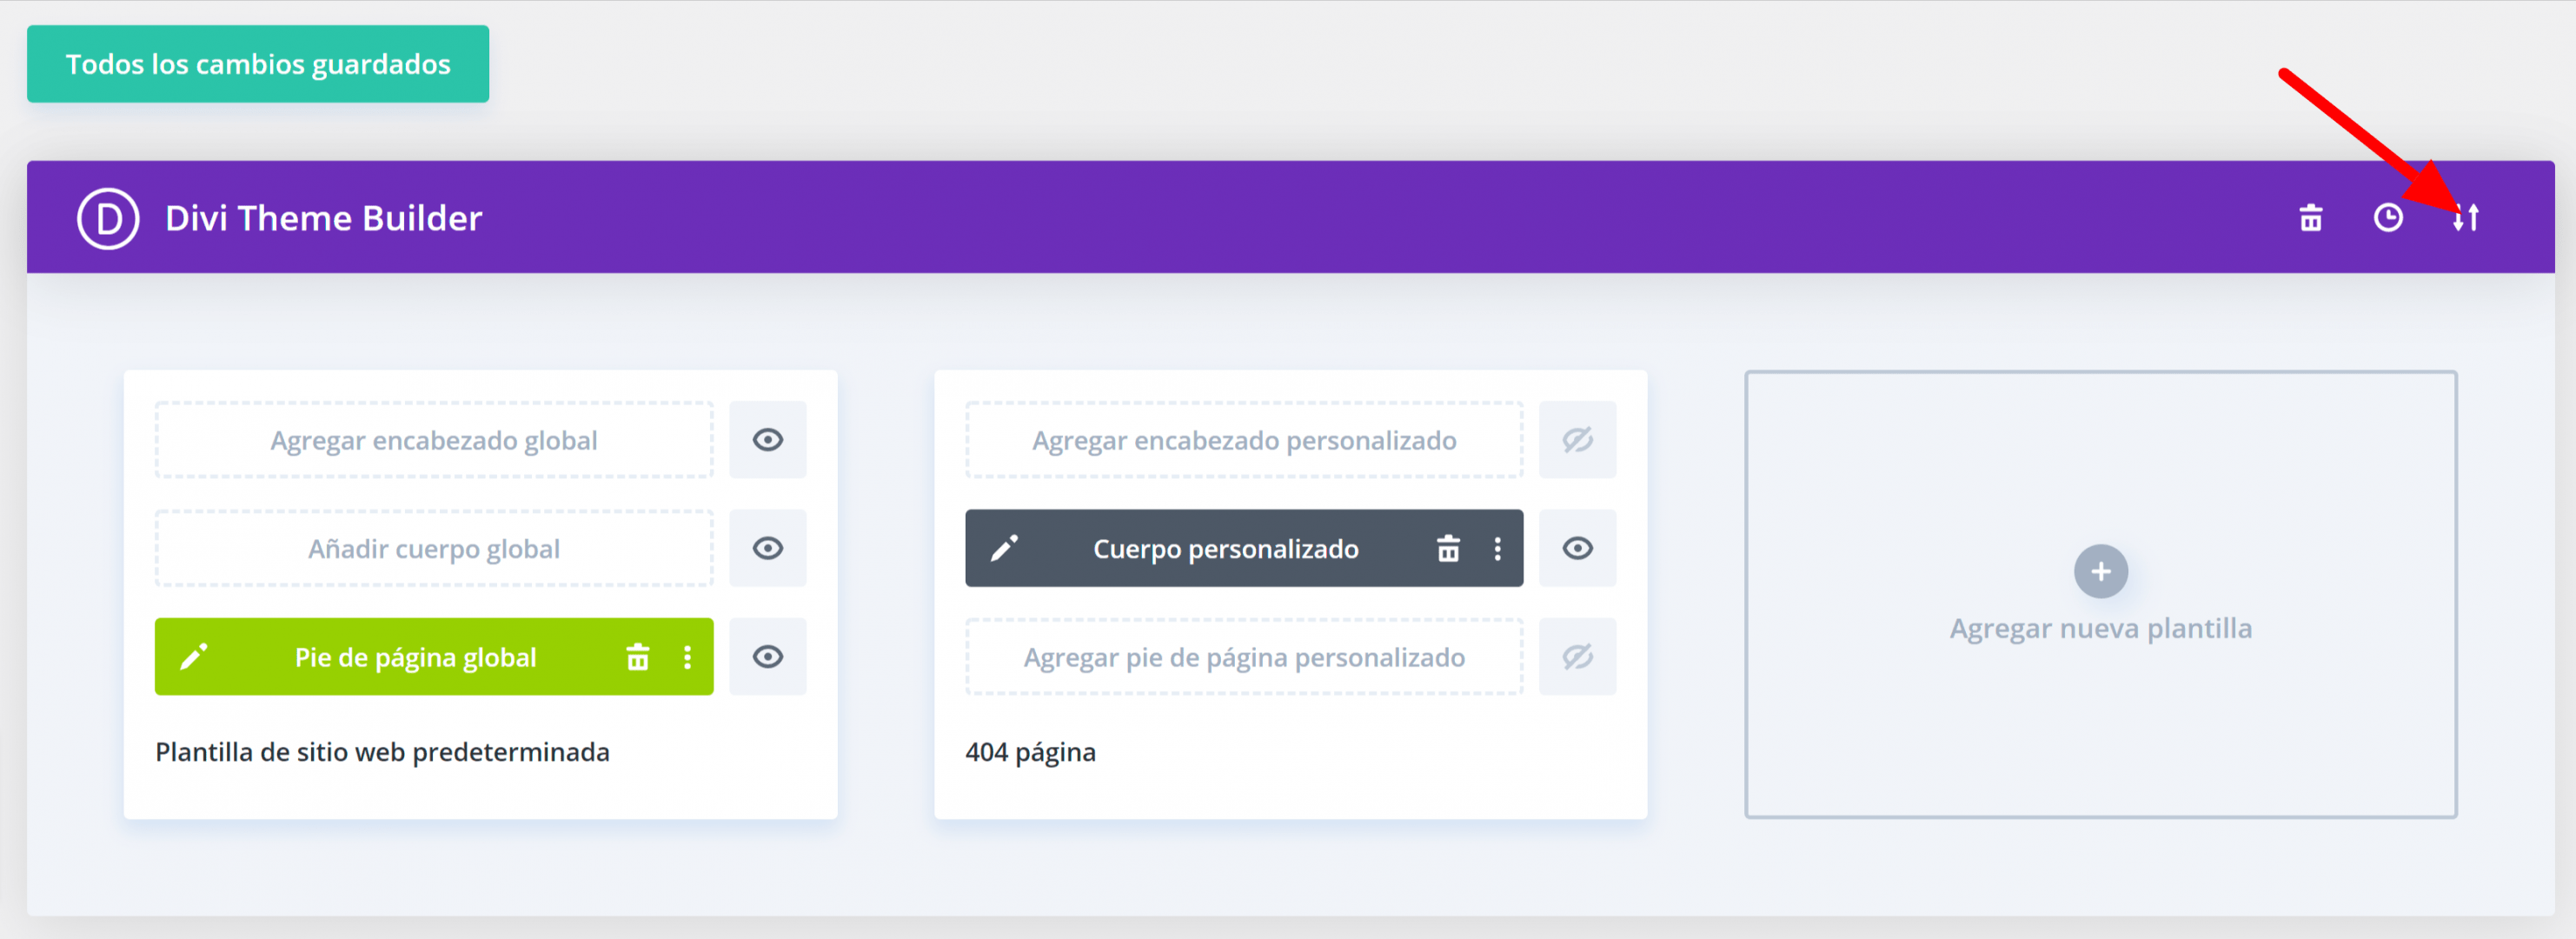Delete all templates with header trash icon
The image size is (2576, 939).
pyautogui.click(x=2311, y=217)
